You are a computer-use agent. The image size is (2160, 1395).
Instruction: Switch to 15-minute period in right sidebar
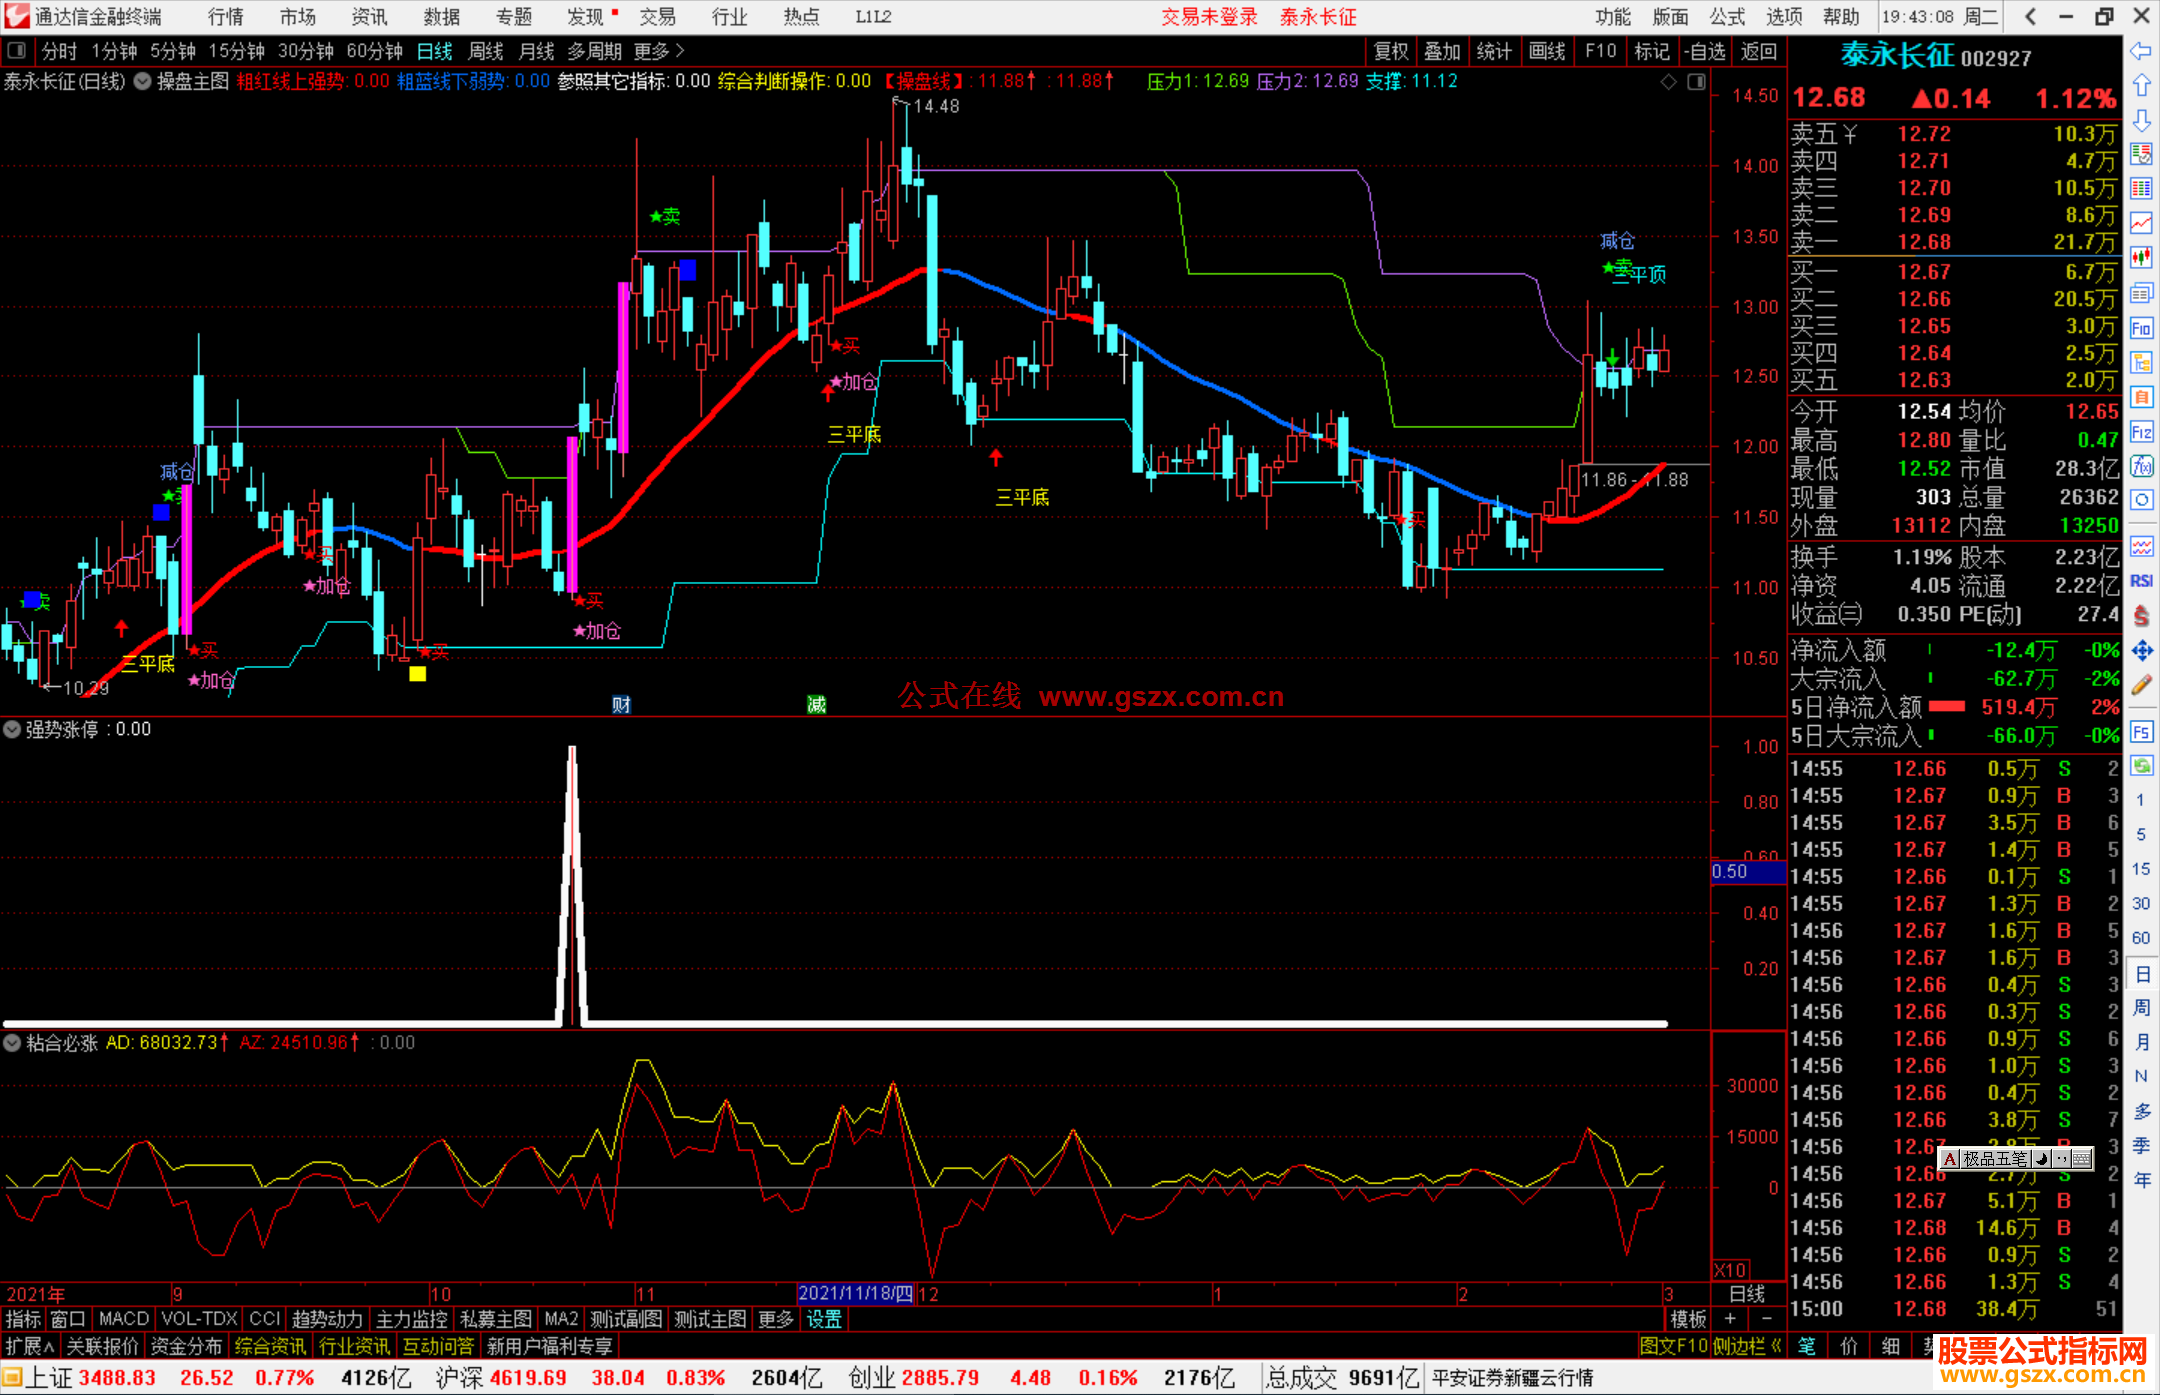tap(2141, 869)
